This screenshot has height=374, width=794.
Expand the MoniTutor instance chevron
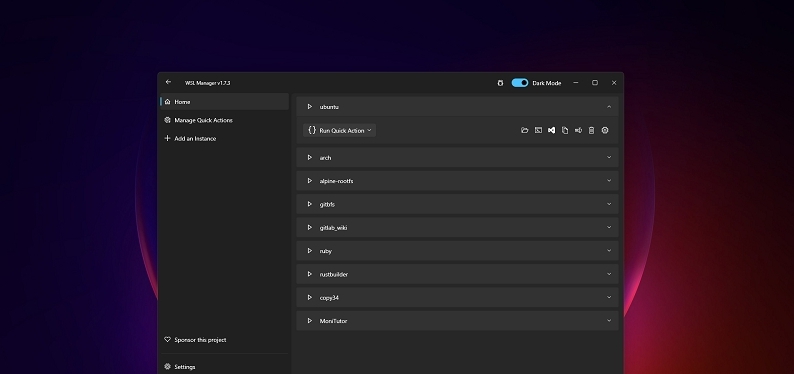point(609,320)
